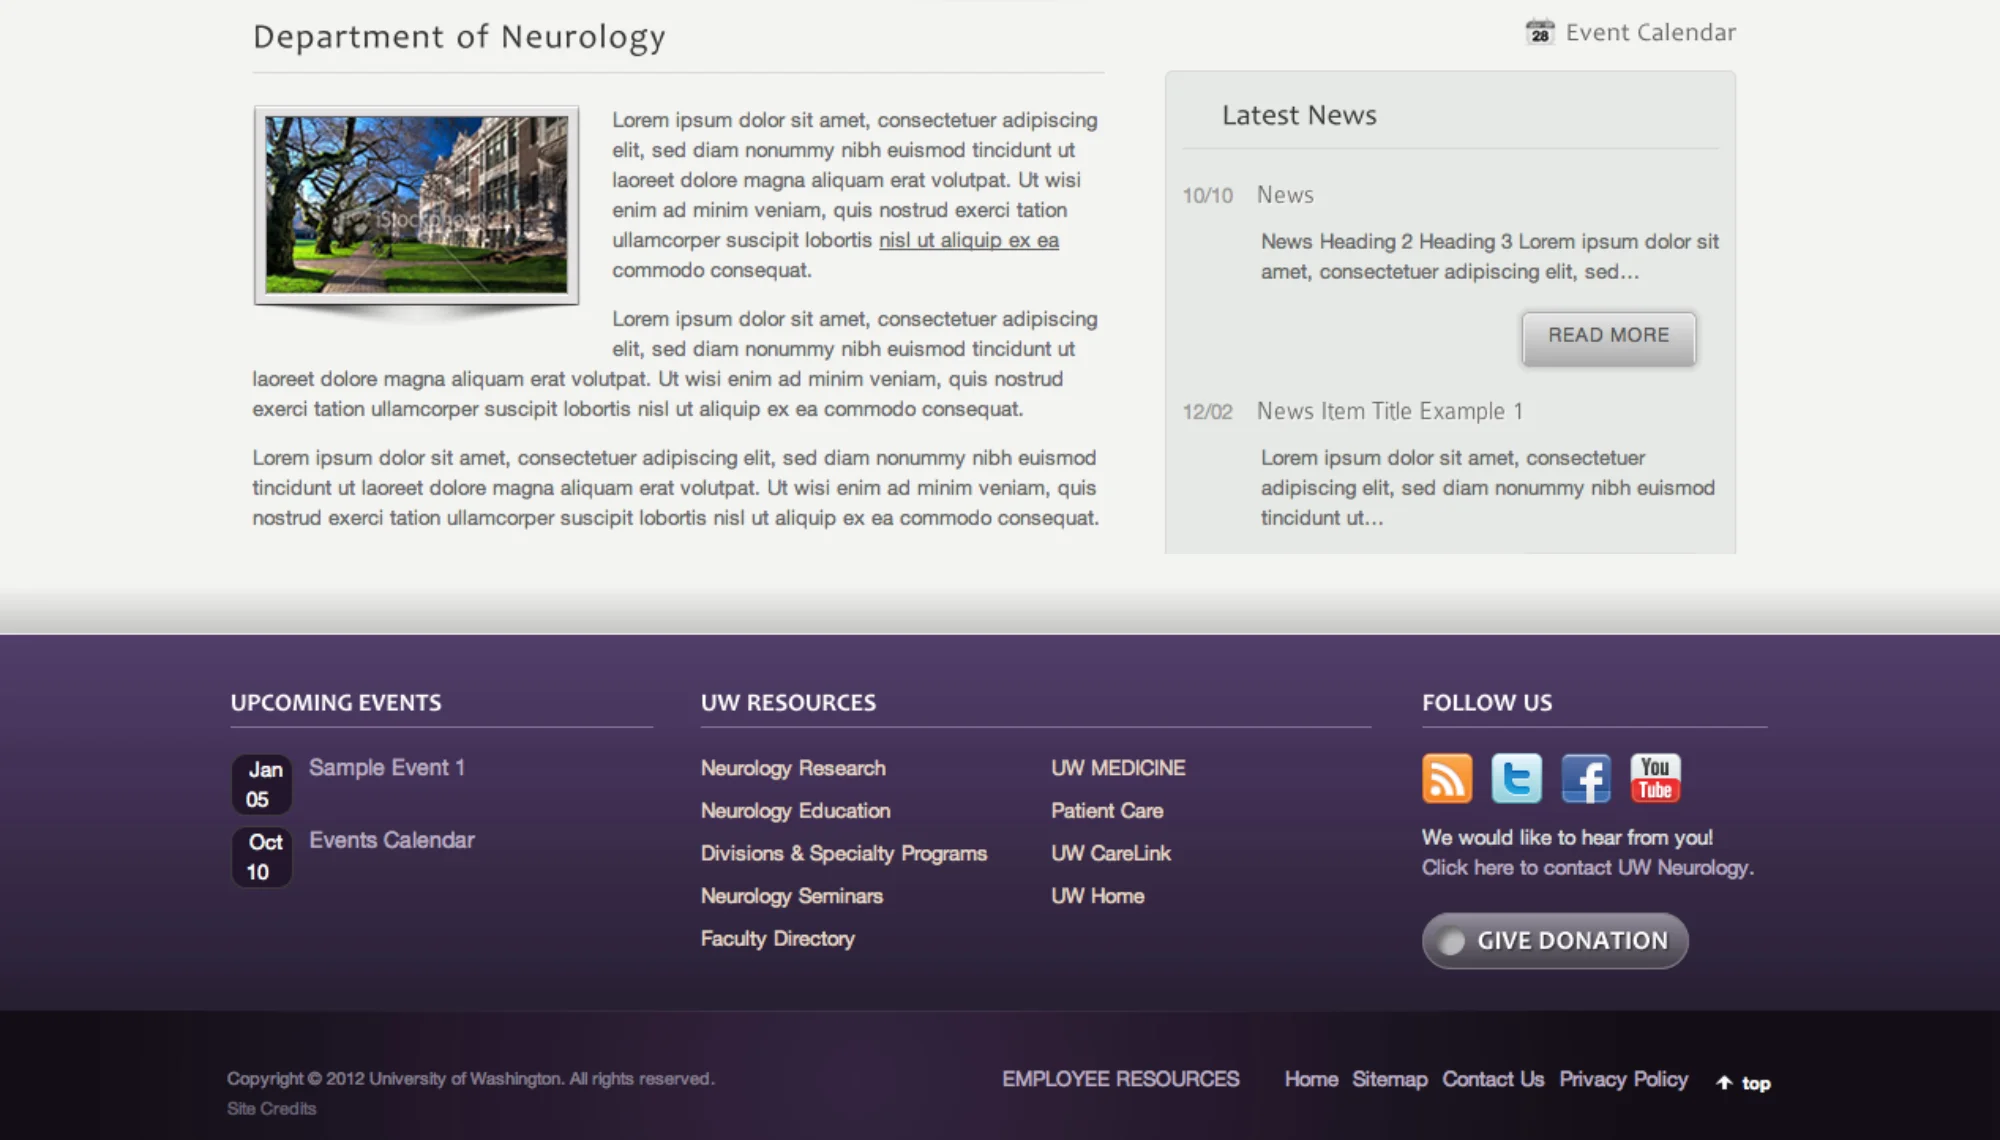Open the YouTube icon link

click(x=1655, y=779)
